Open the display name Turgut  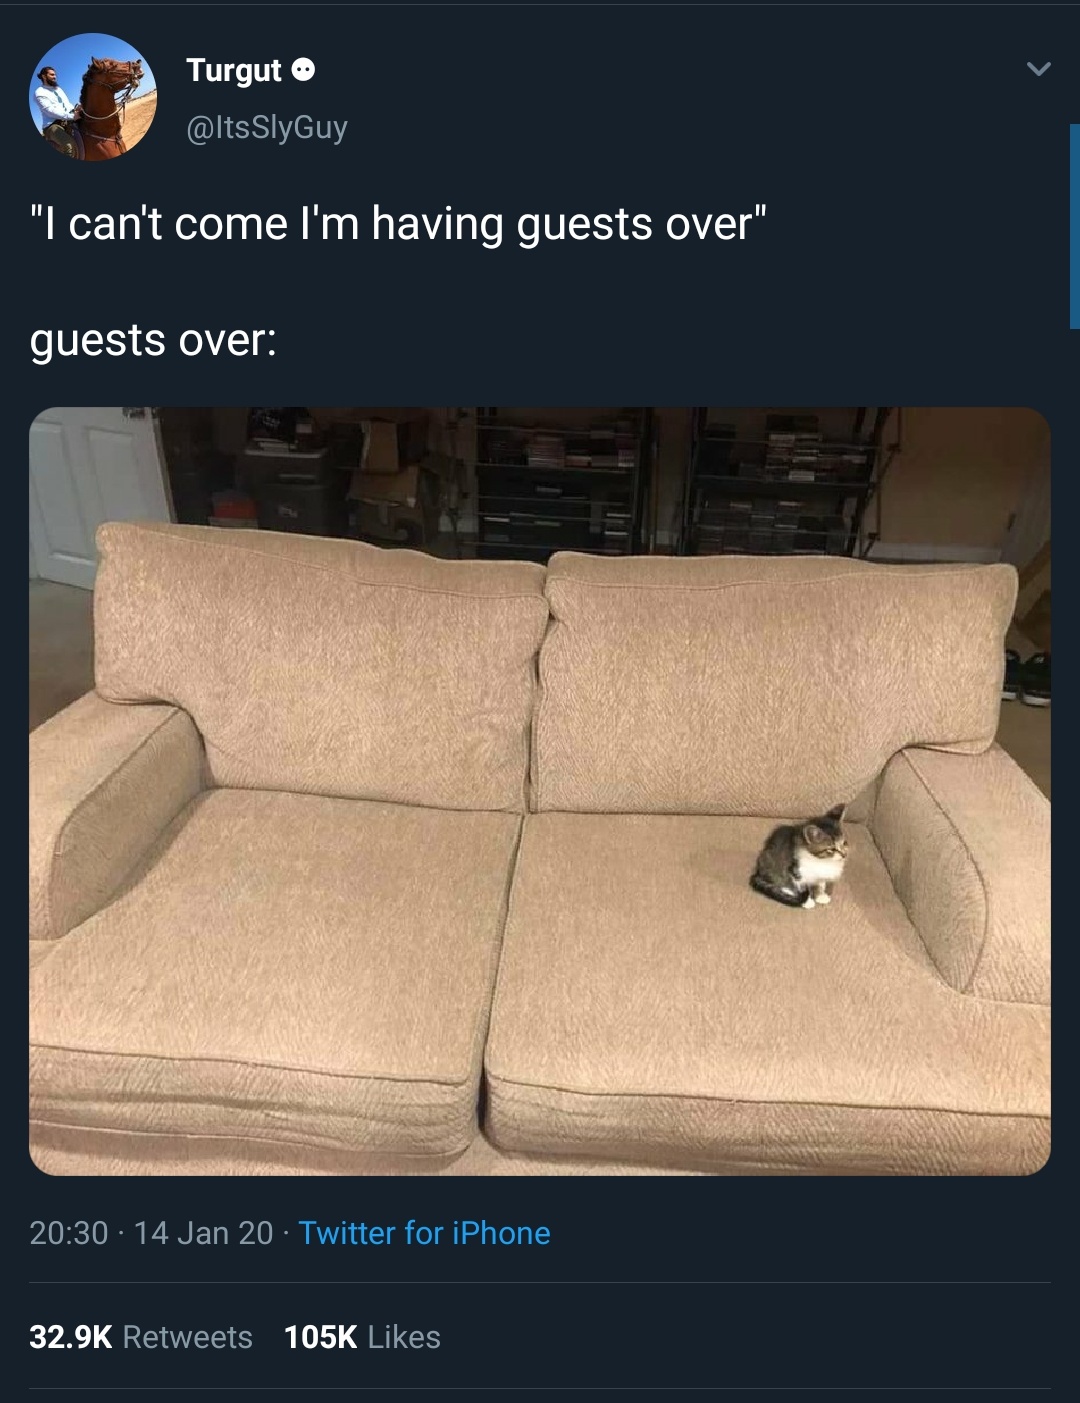coord(234,70)
